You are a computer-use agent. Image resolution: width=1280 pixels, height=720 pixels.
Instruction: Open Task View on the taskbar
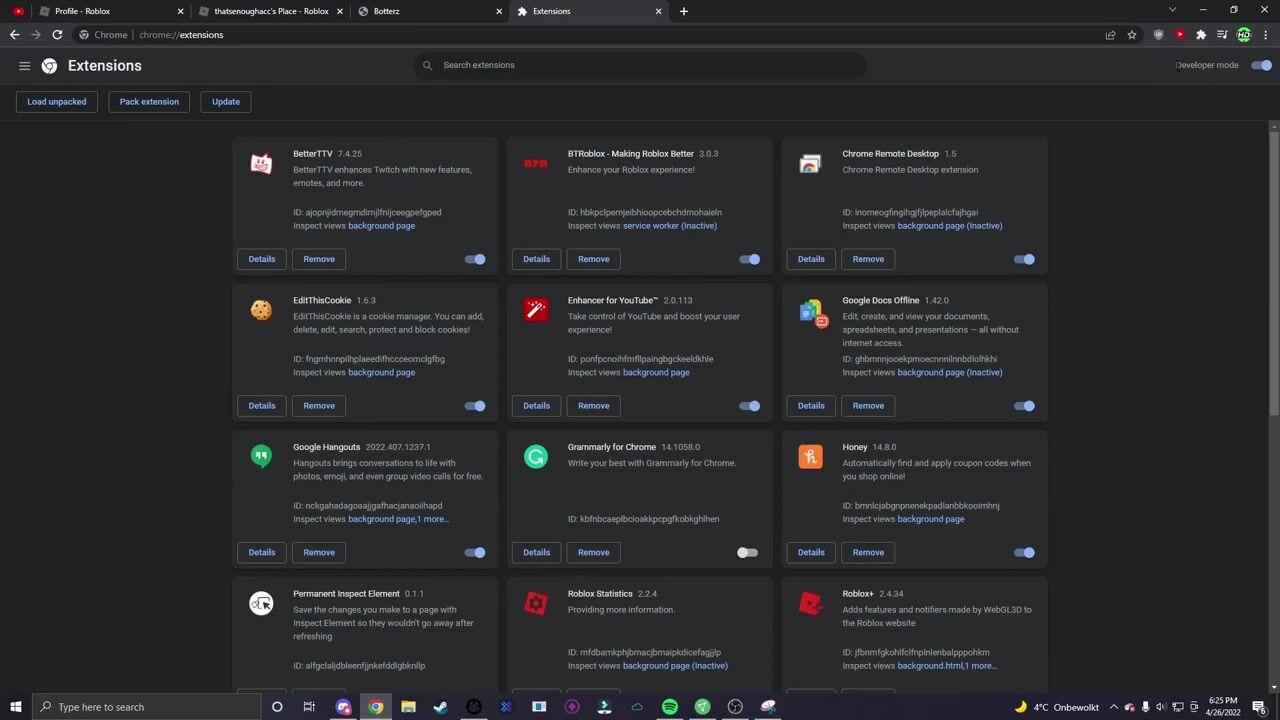[x=309, y=707]
